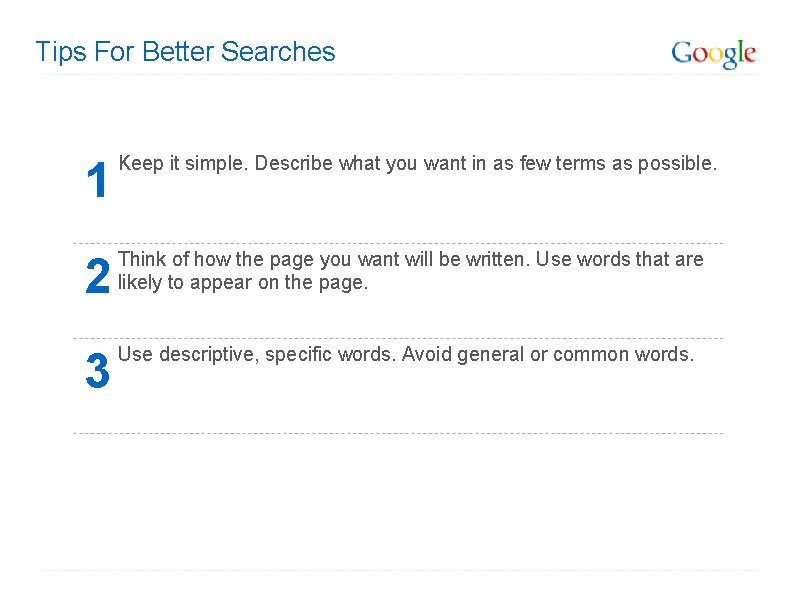
Task: Click the thin line under the title
Action: click(398, 74)
